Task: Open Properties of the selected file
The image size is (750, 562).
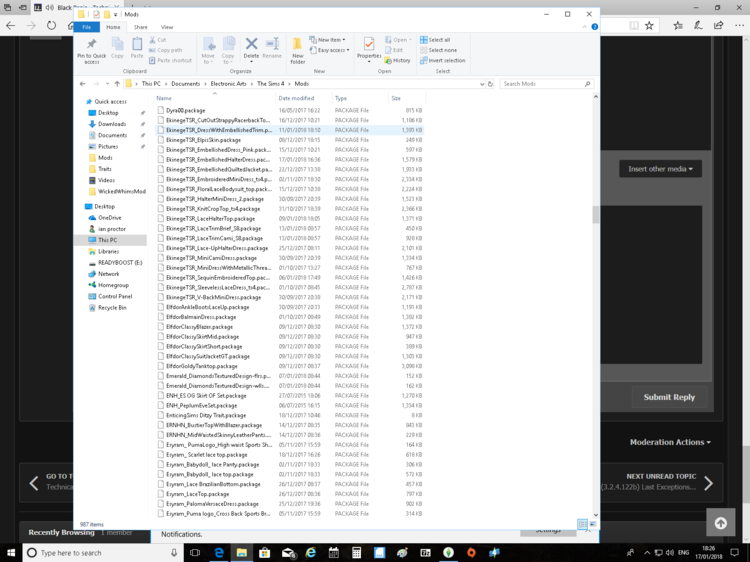Action: 369,50
